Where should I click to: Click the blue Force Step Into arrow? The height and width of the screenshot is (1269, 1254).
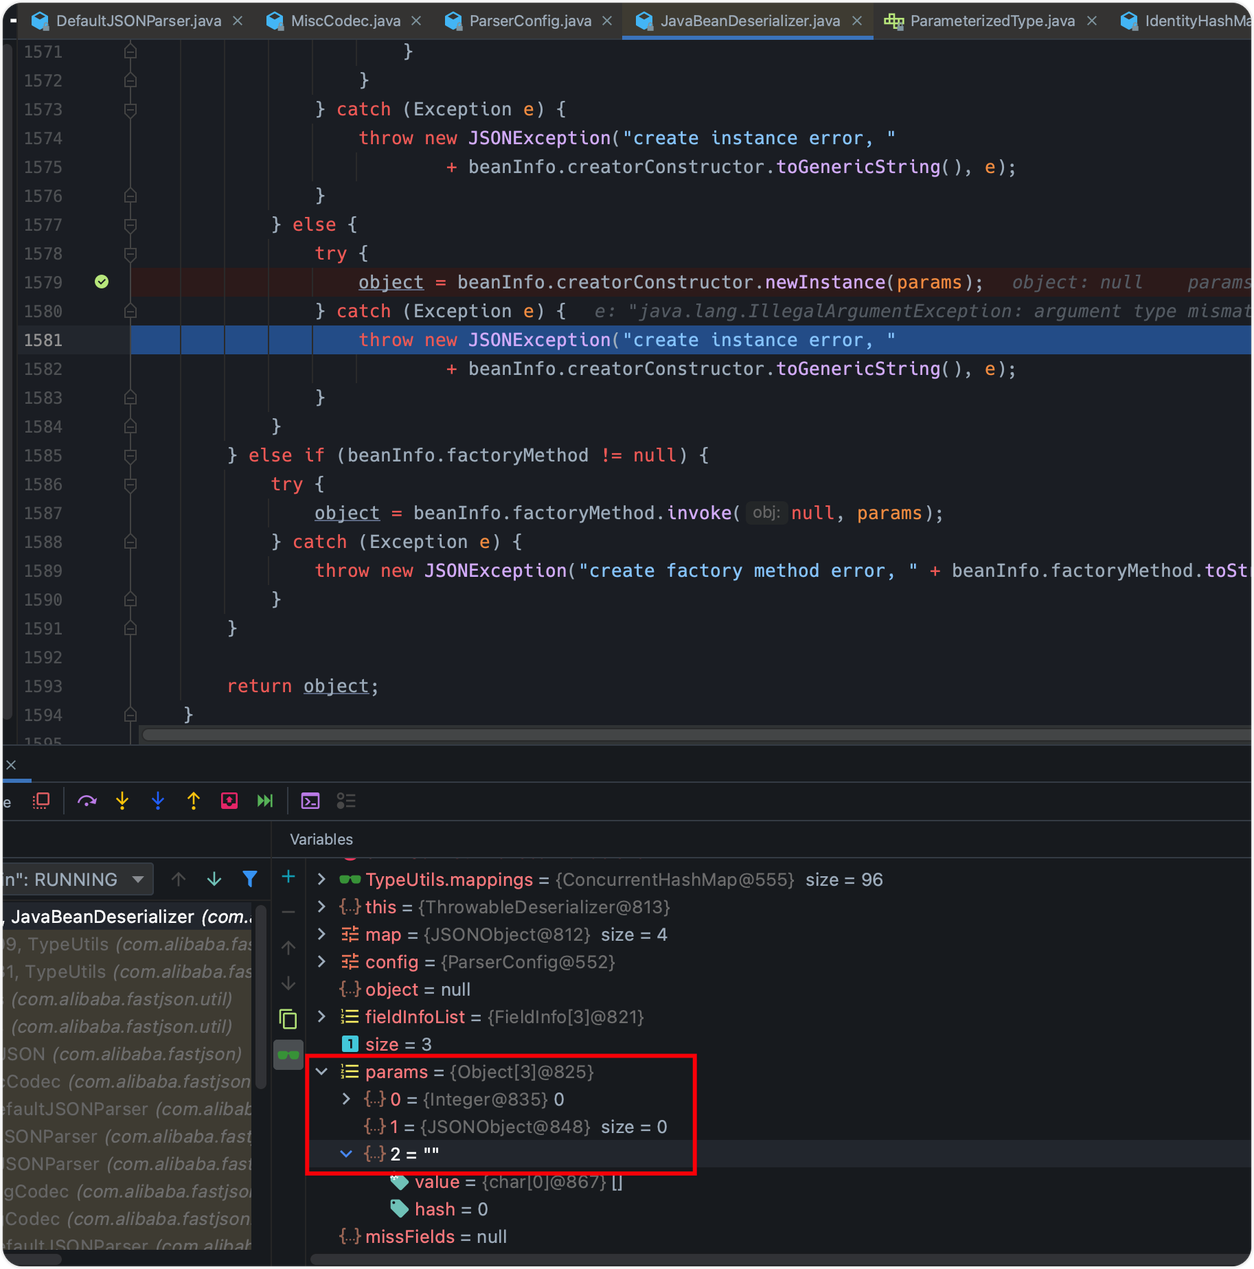158,801
